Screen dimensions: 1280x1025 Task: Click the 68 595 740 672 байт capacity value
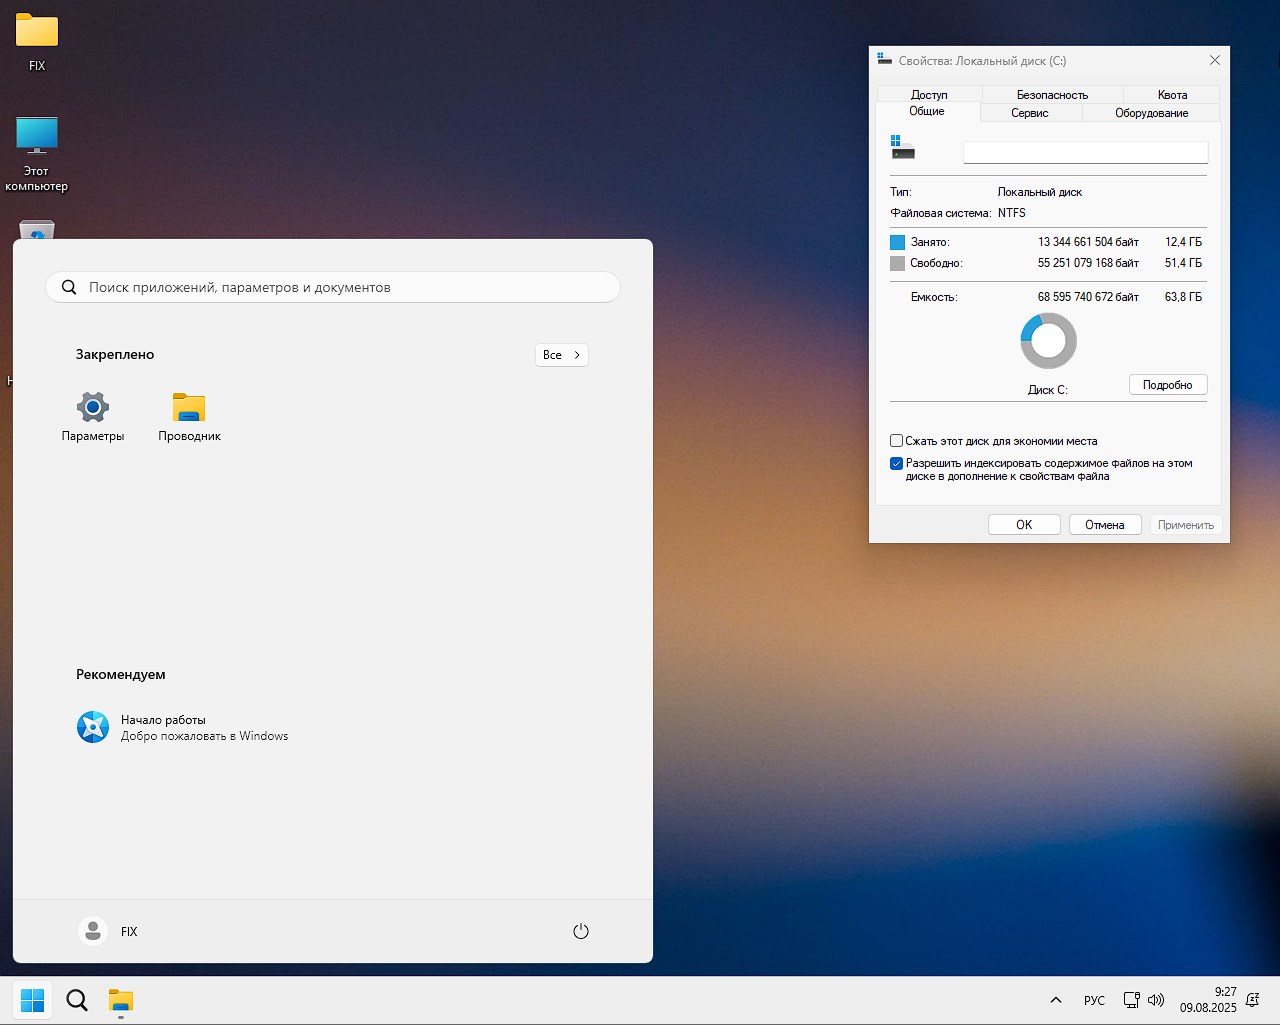1088,297
